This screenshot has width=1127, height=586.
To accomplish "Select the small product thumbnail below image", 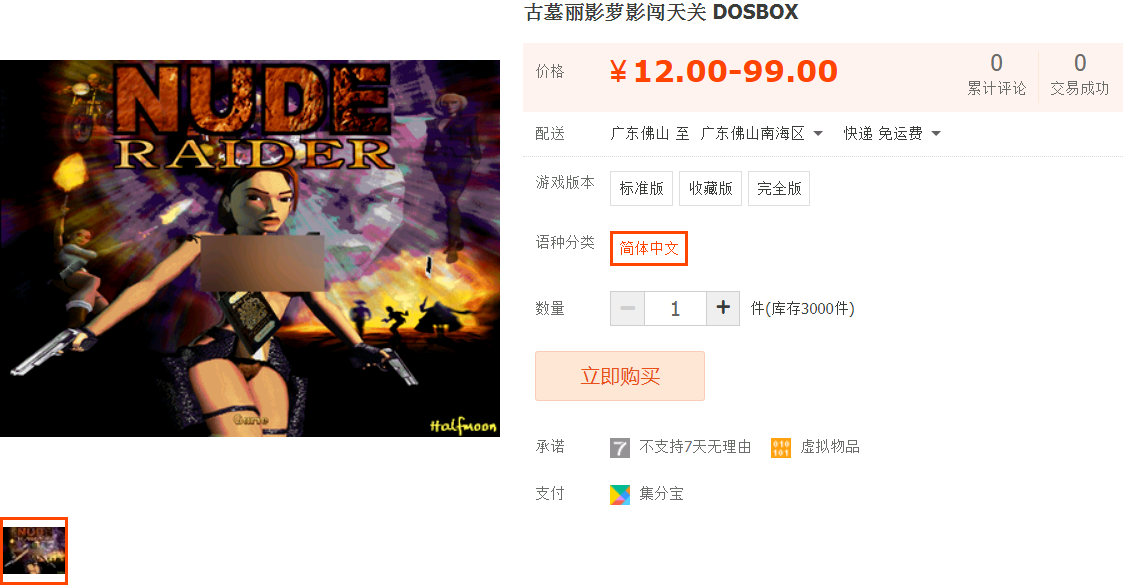I will pyautogui.click(x=34, y=551).
